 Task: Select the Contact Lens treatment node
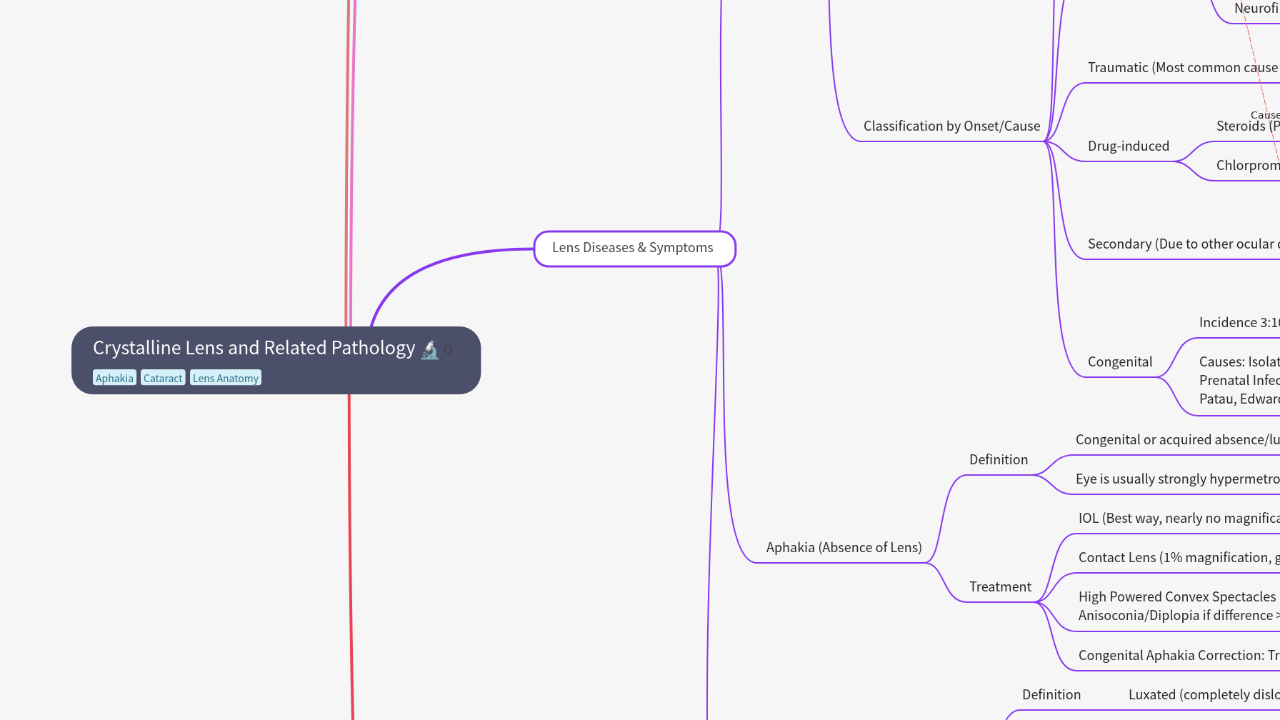coord(1178,557)
